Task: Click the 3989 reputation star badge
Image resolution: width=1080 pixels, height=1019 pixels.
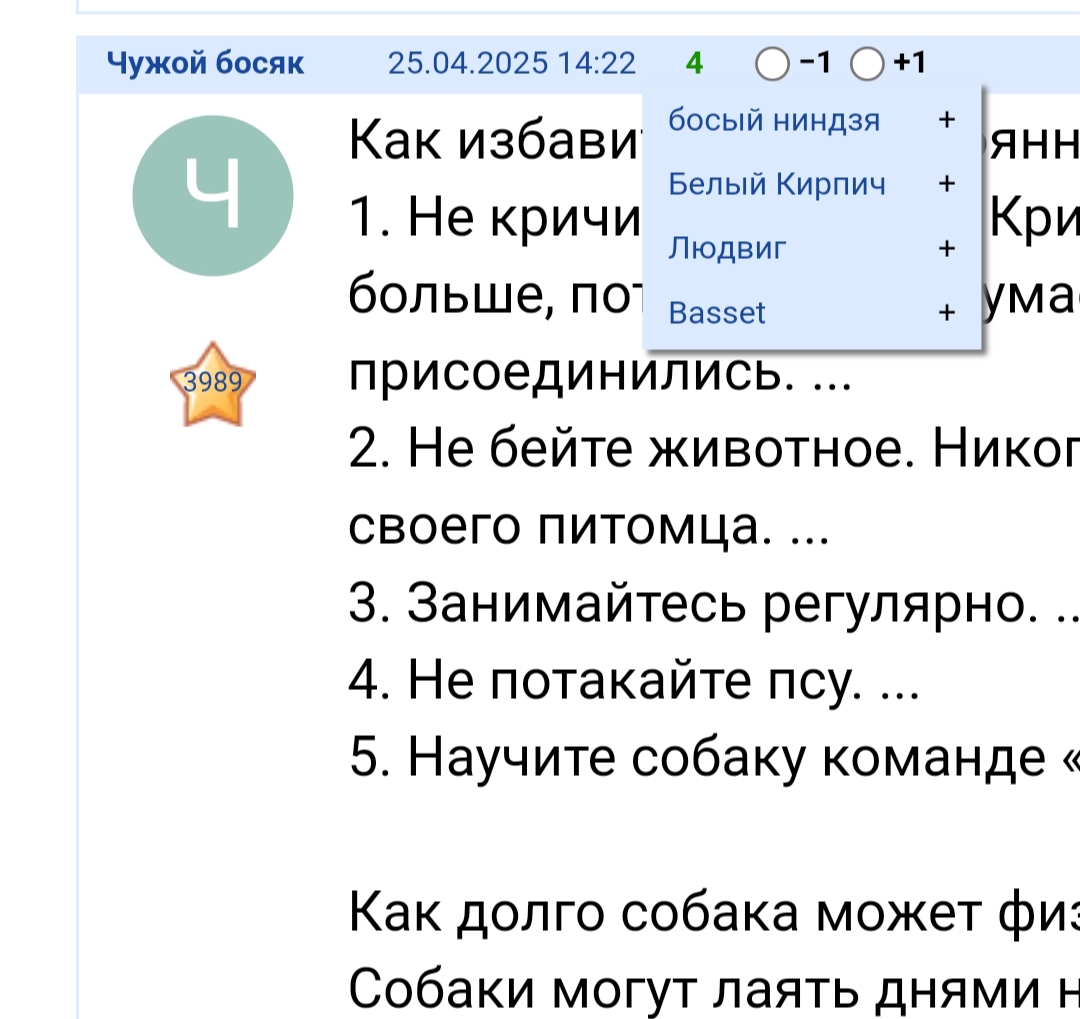Action: tap(213, 384)
